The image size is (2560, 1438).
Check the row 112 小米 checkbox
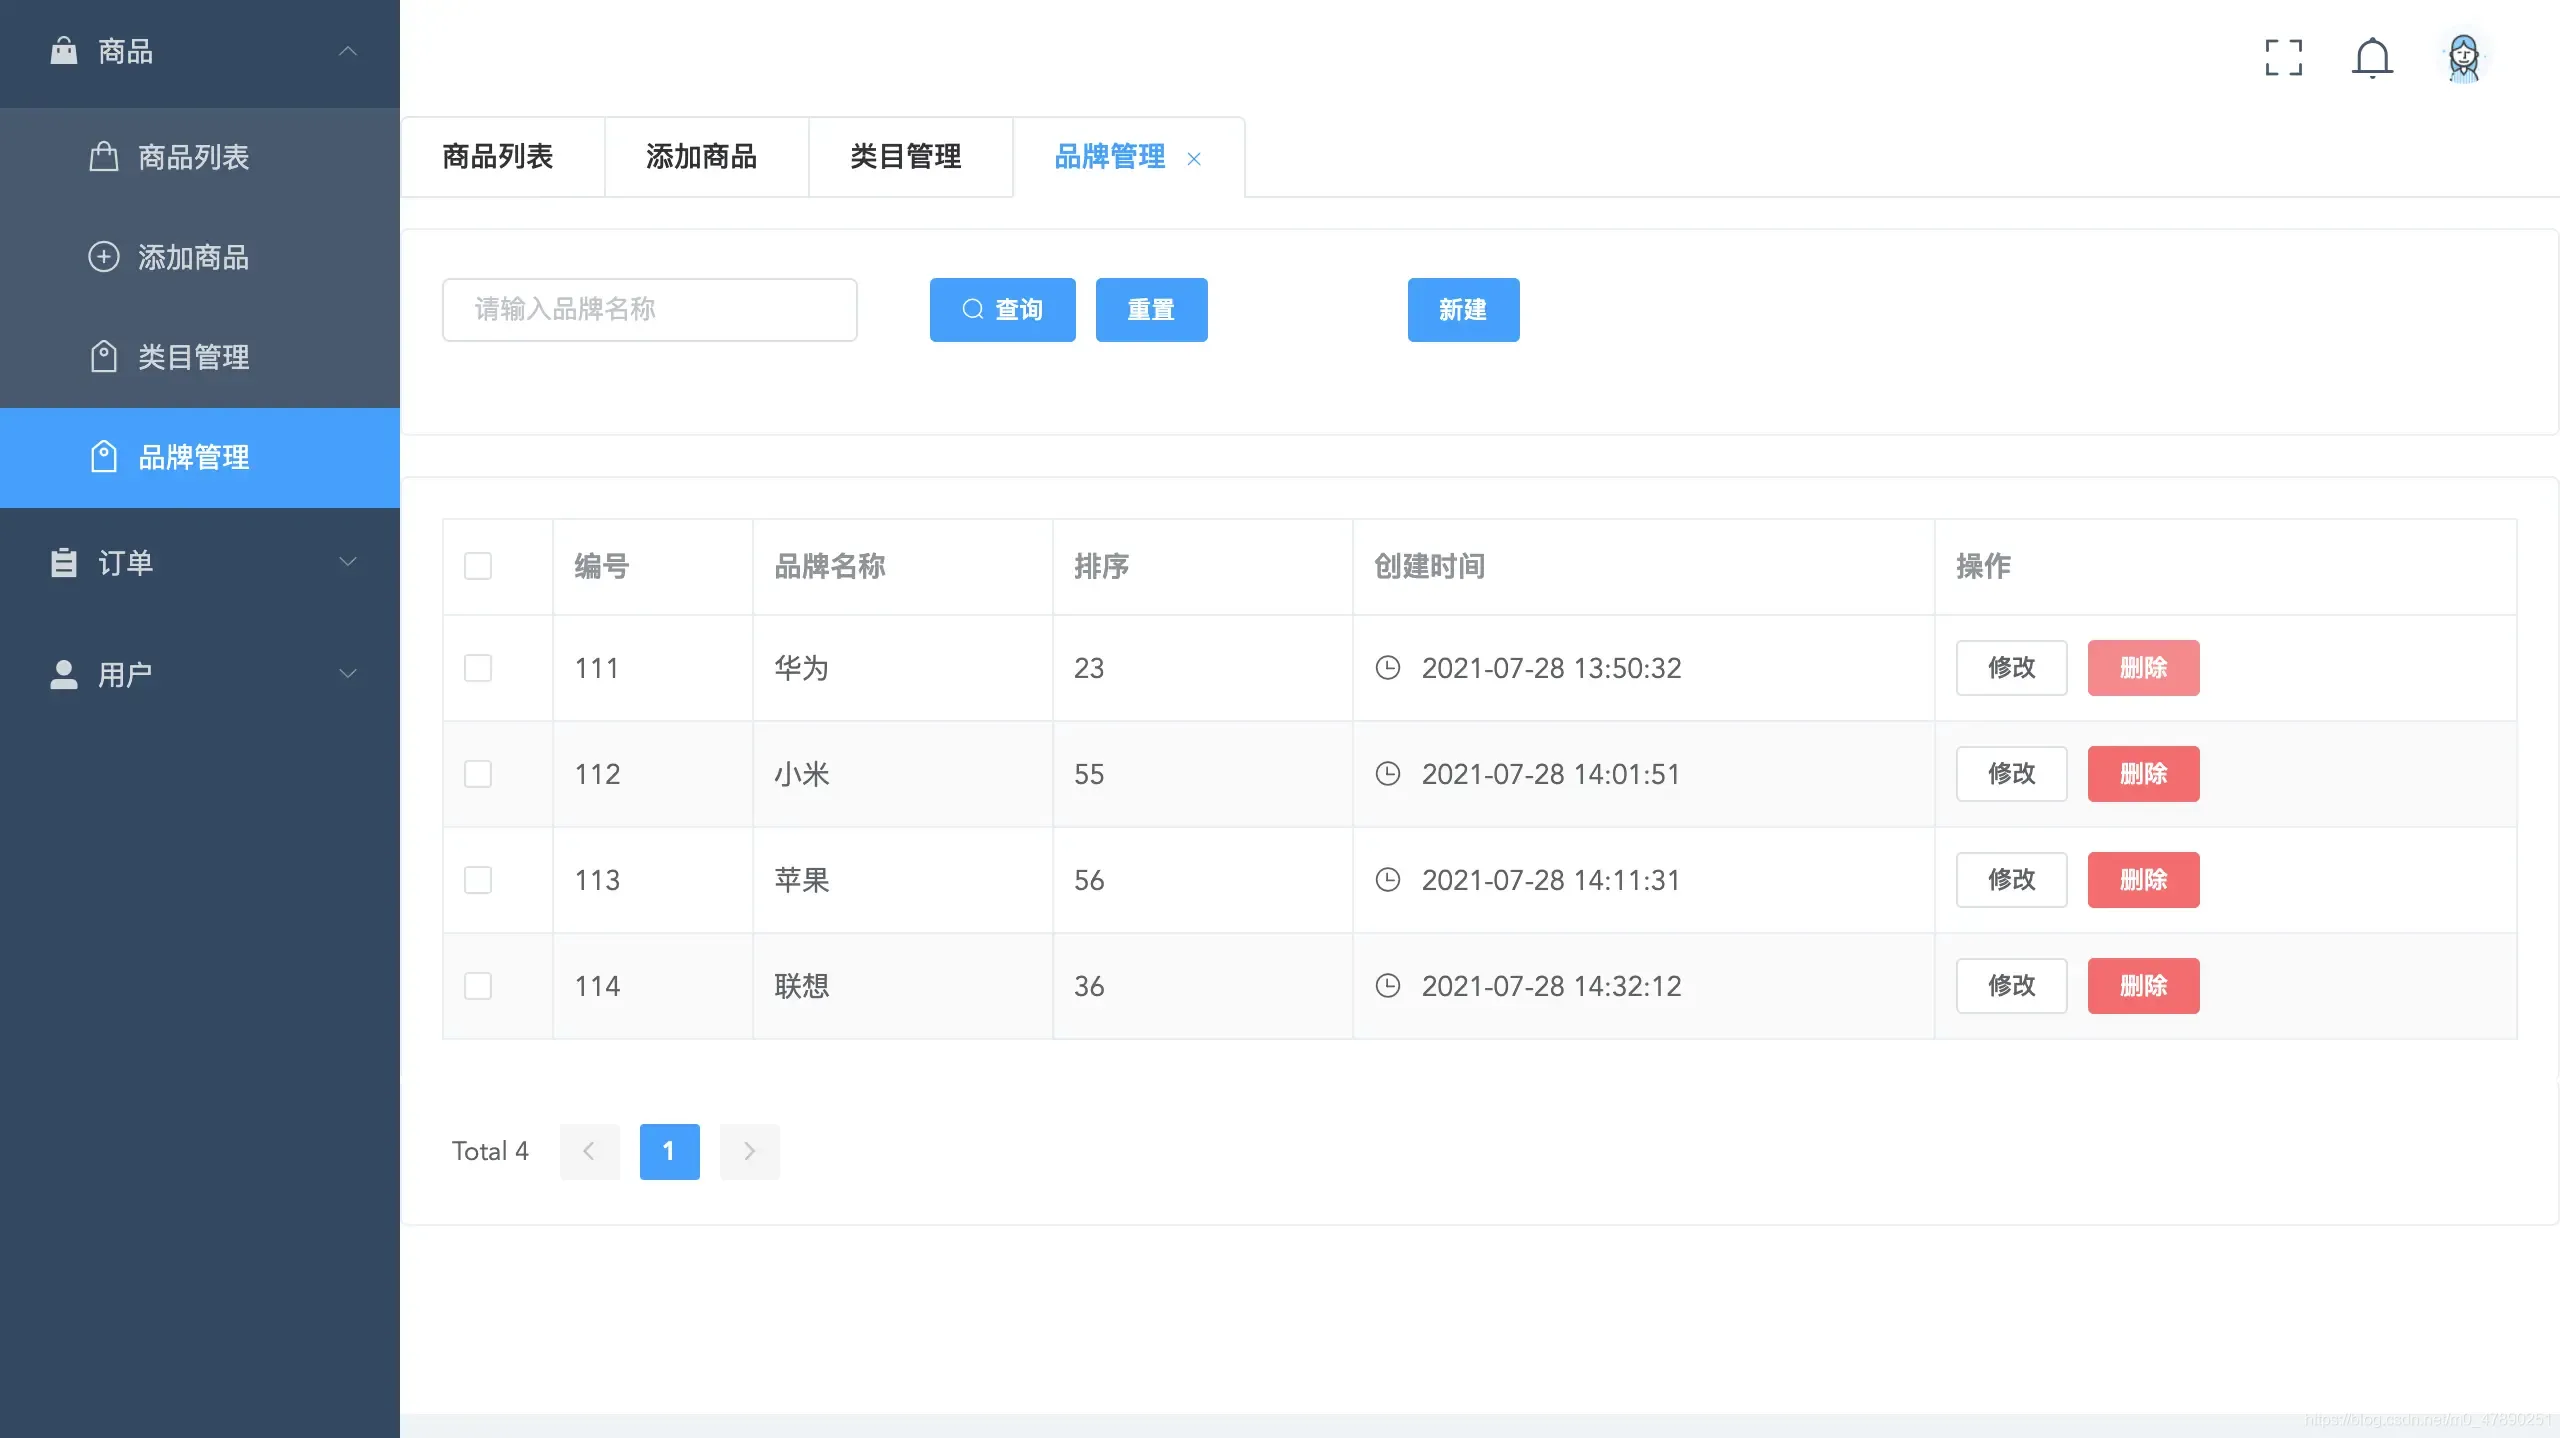point(478,774)
